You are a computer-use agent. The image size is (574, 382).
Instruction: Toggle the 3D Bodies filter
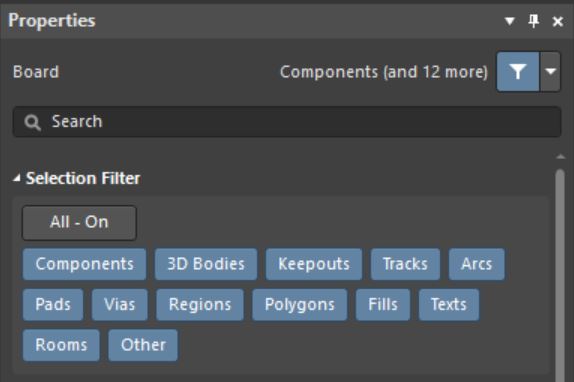pos(206,264)
